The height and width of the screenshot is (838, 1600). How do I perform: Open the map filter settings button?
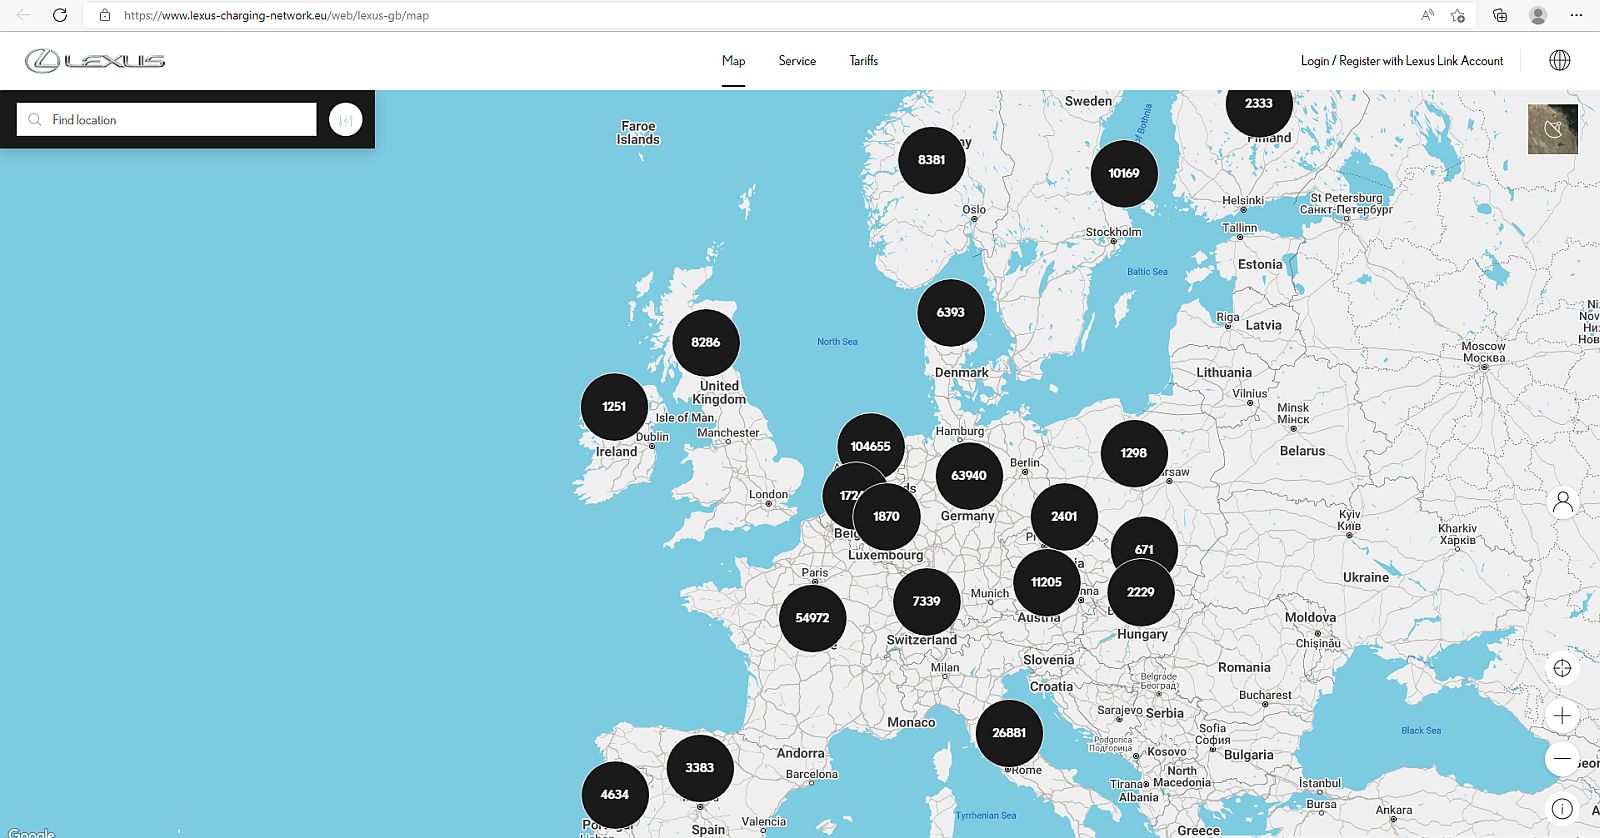(x=345, y=120)
